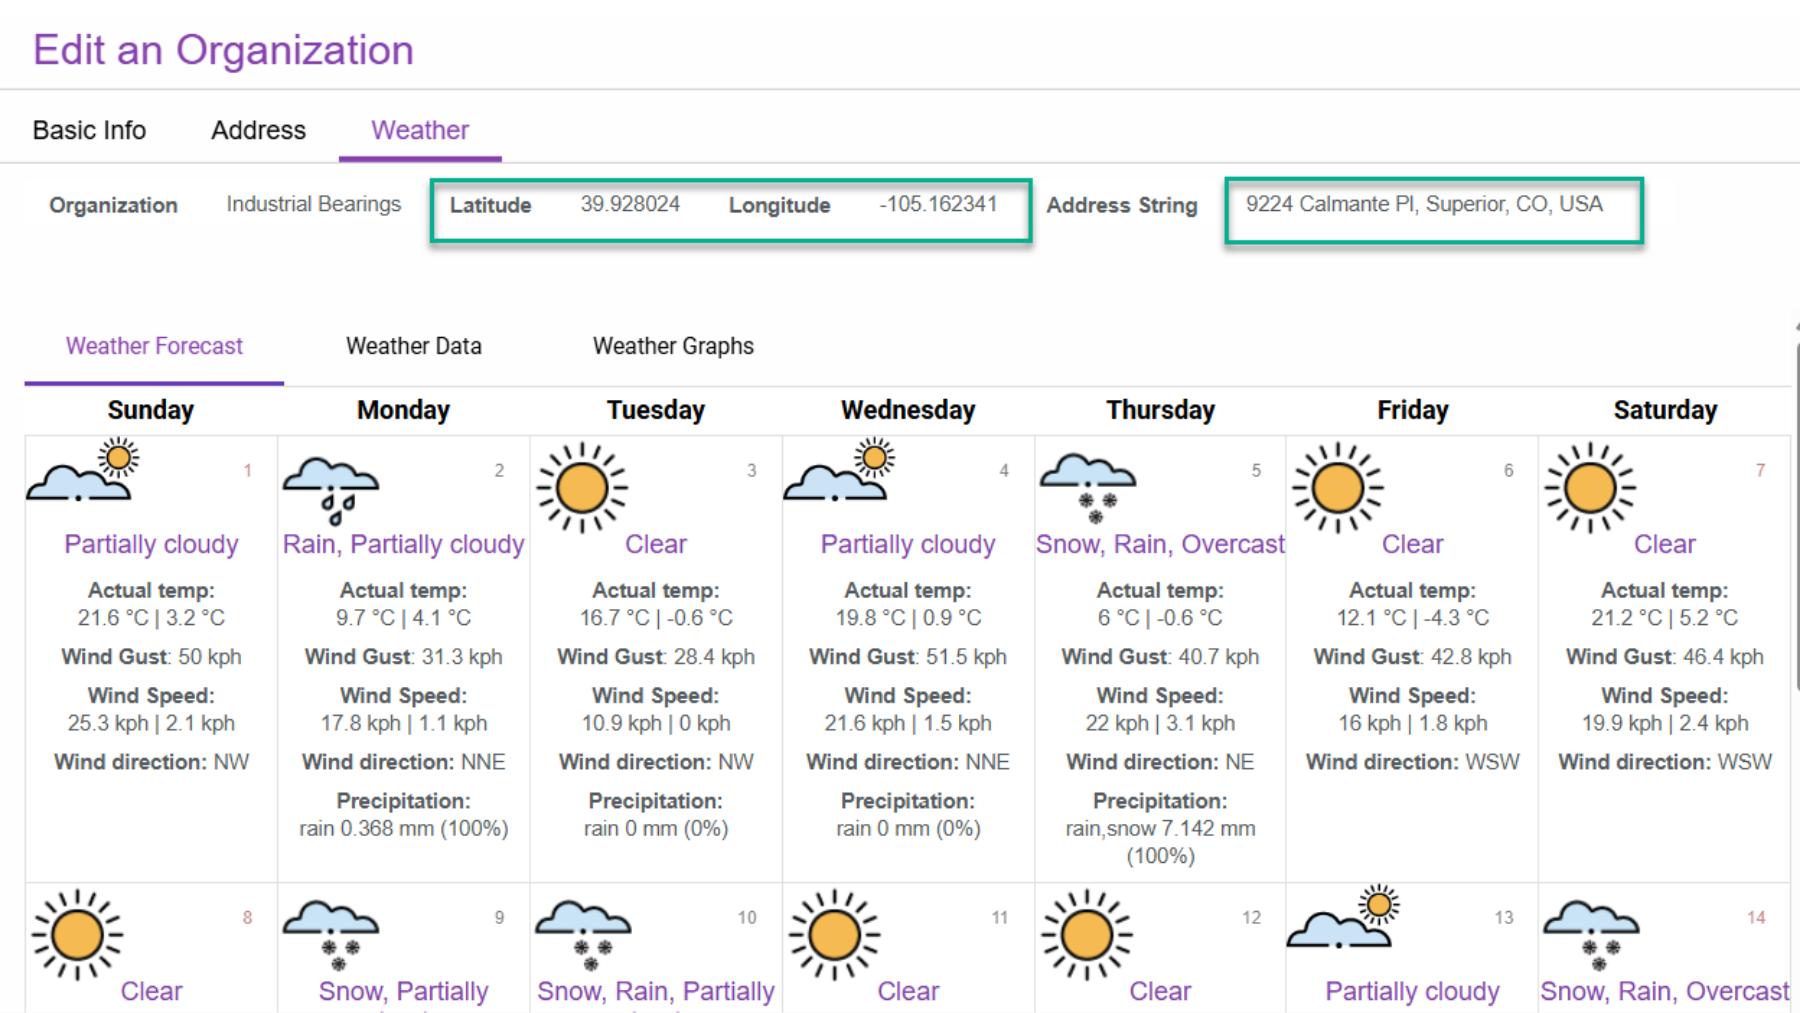Click organization name Industrial Bearings
Viewport: 1800px width, 1013px height.
(x=313, y=204)
